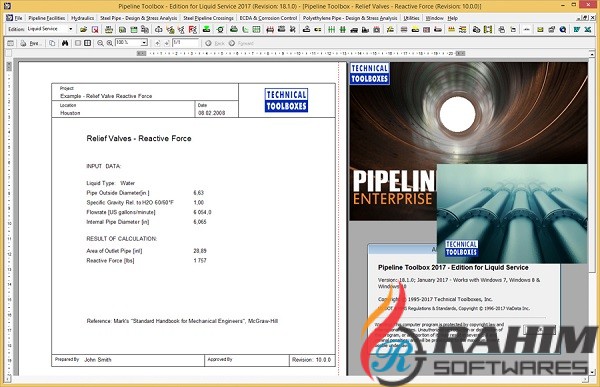Click the open folder icon in toolbar
The width and height of the screenshot is (600, 387).
pyautogui.click(x=83, y=29)
